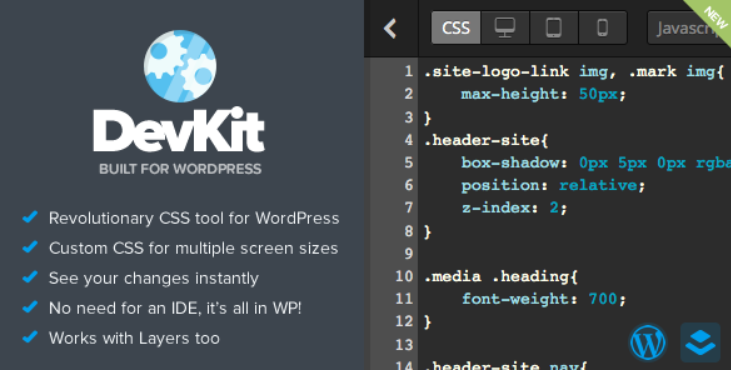Image resolution: width=731 pixels, height=370 pixels.
Task: Select the desktop monitor view icon
Action: pyautogui.click(x=505, y=27)
